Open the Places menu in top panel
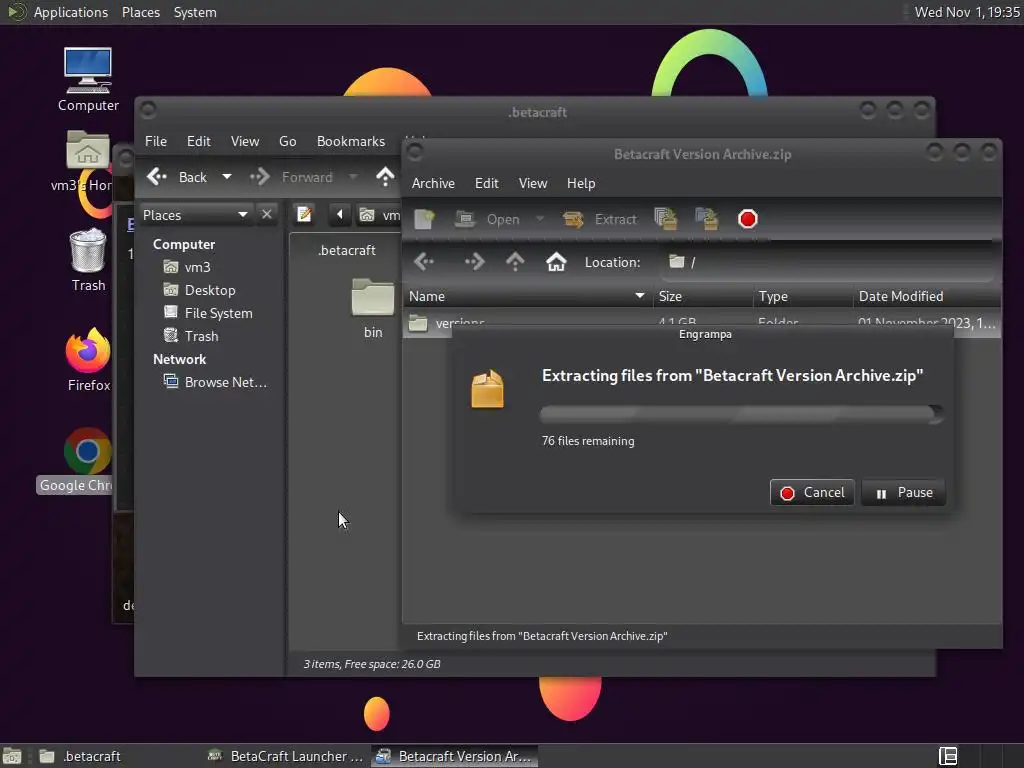The width and height of the screenshot is (1024, 768). 140,12
